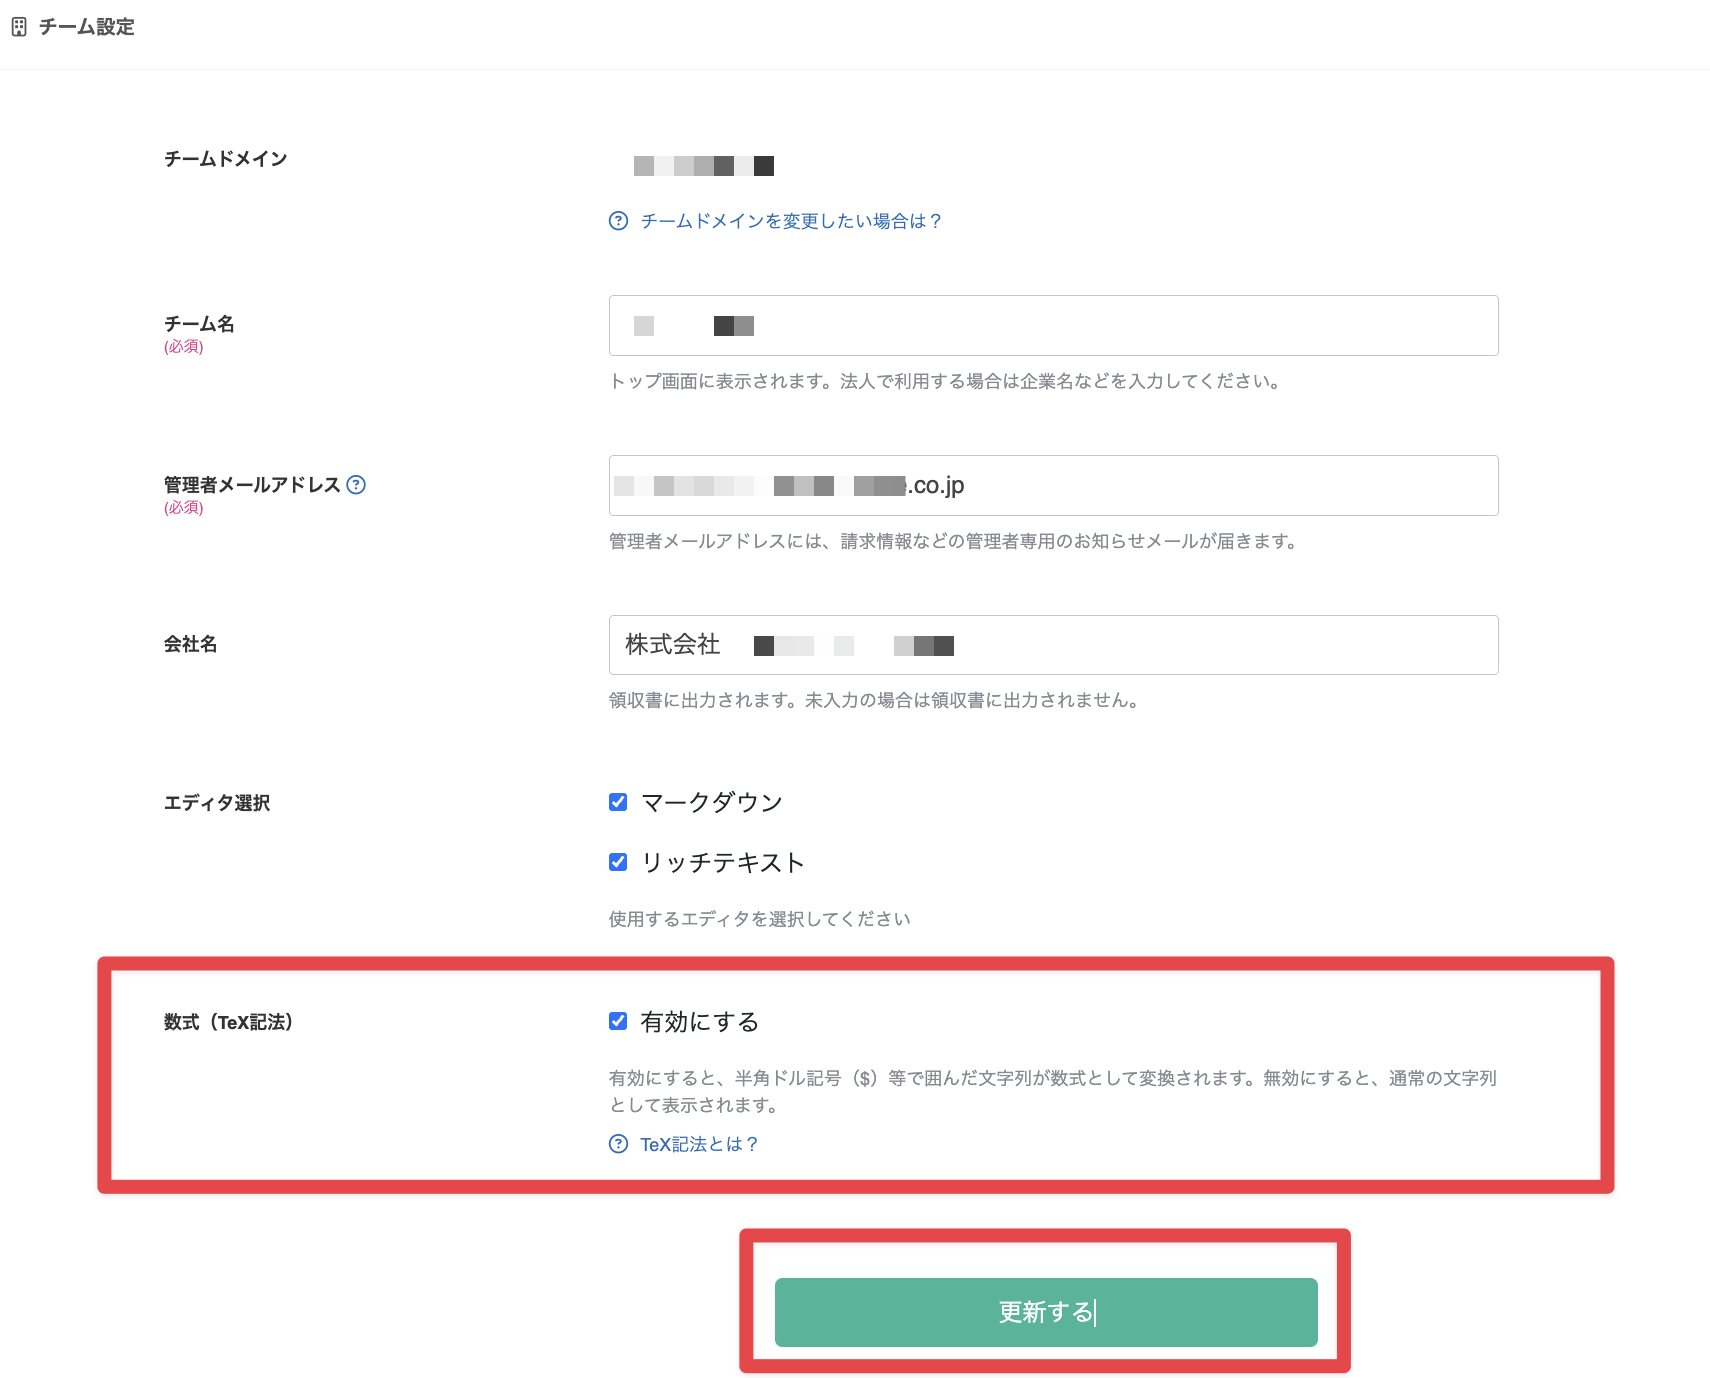Click the チーム名 field label
1710x1378 pixels.
pos(199,324)
